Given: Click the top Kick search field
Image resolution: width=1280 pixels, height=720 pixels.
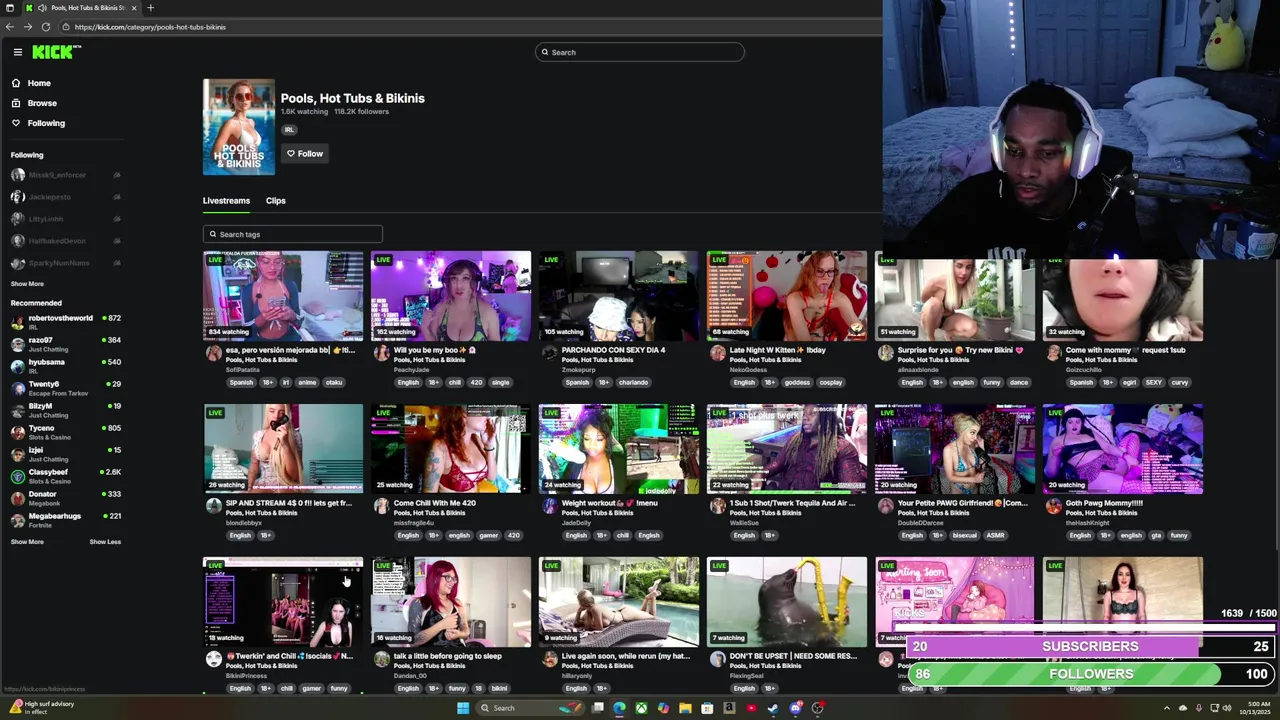Looking at the screenshot, I should pyautogui.click(x=640, y=52).
